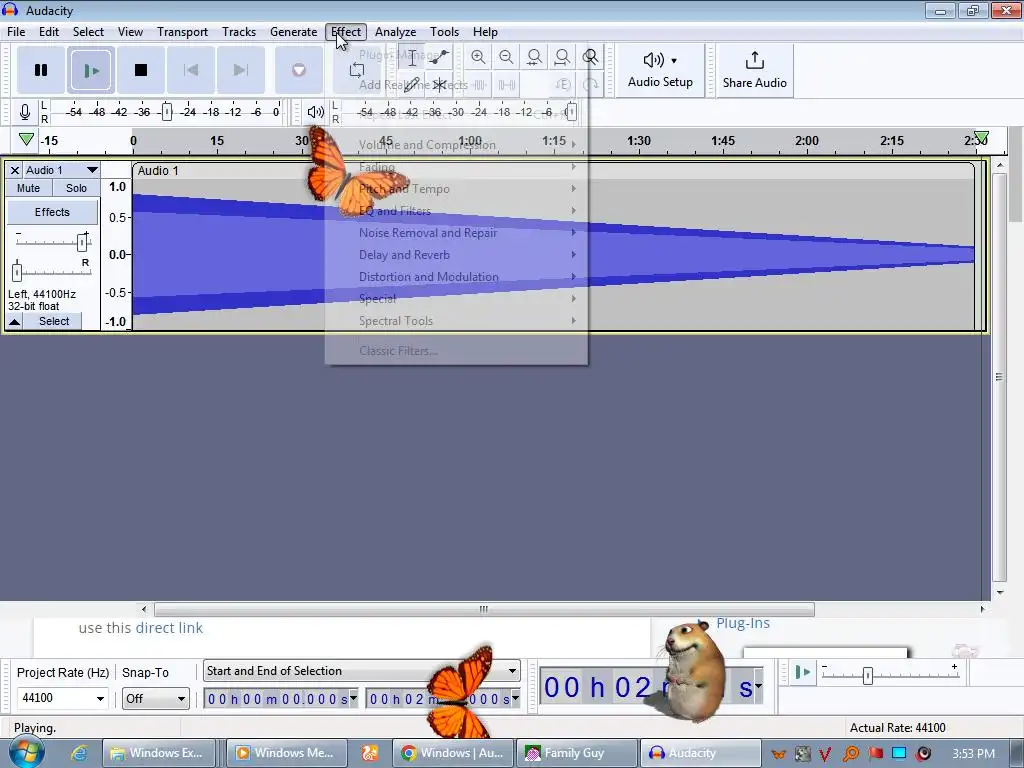The width and height of the screenshot is (1024, 768).
Task: Click the Zoom Out magnifier icon
Action: (x=506, y=57)
